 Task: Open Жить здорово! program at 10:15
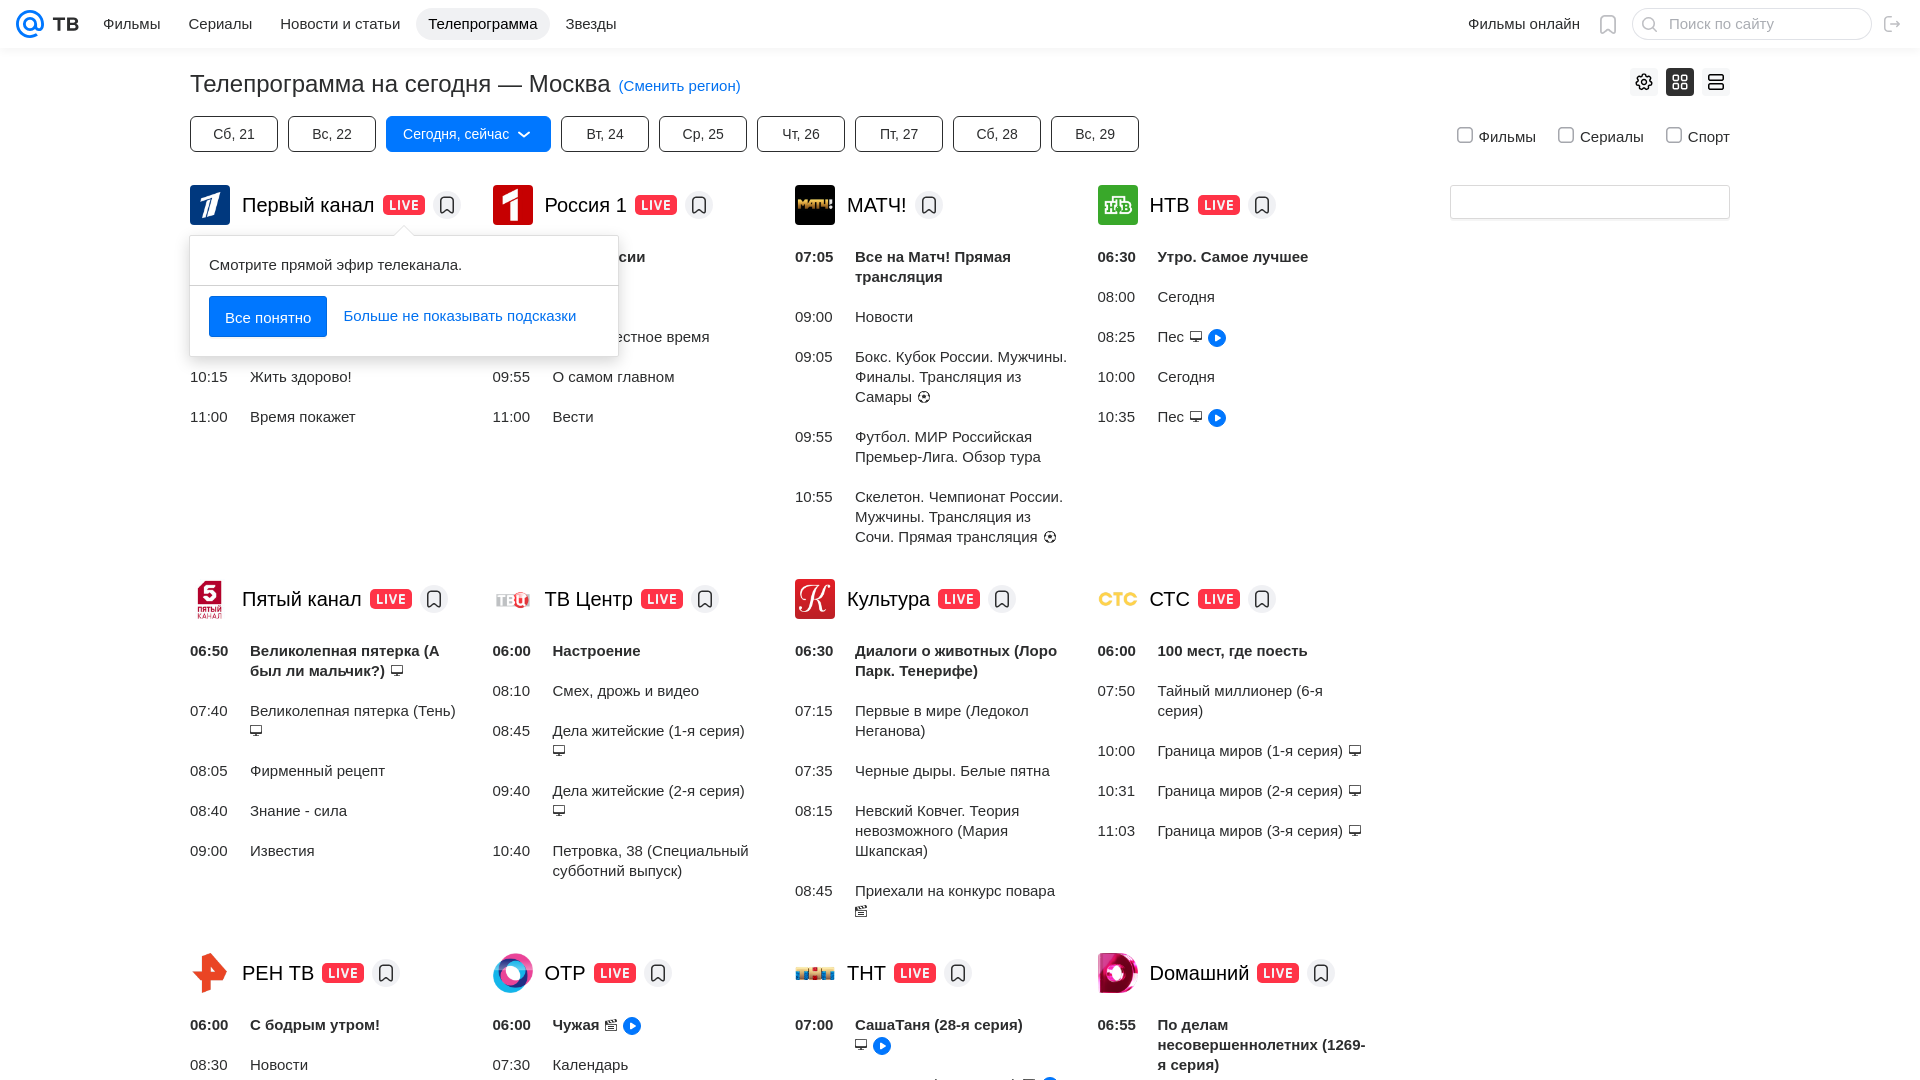click(x=301, y=377)
